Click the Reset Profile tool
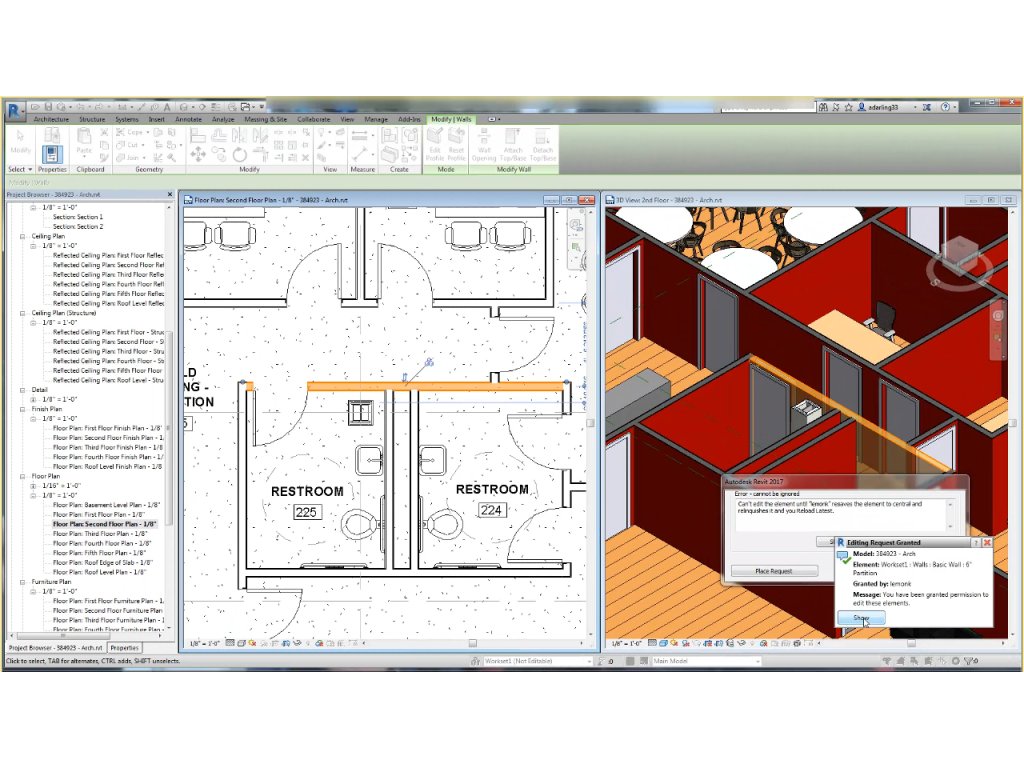 pyautogui.click(x=456, y=144)
